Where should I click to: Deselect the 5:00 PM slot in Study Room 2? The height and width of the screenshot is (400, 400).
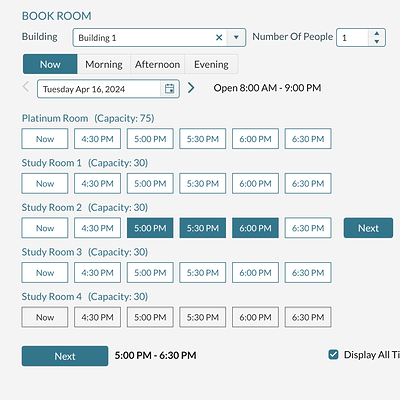pos(150,228)
